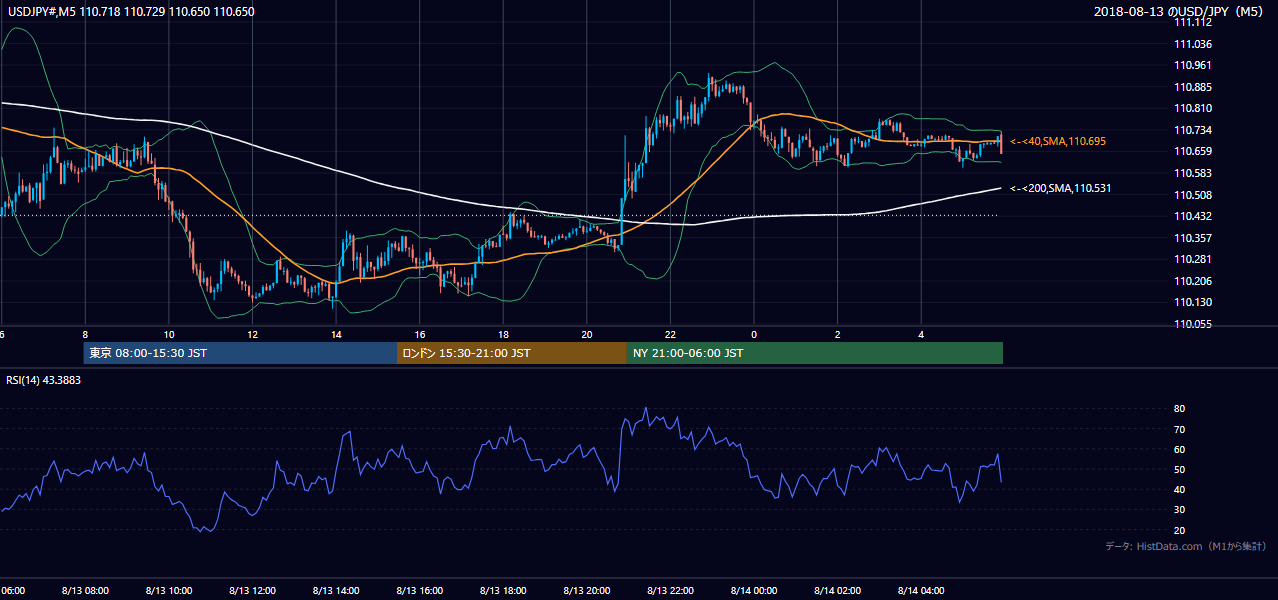1278x600 pixels.
Task: Click RSI scale value 50
Action: [1180, 469]
